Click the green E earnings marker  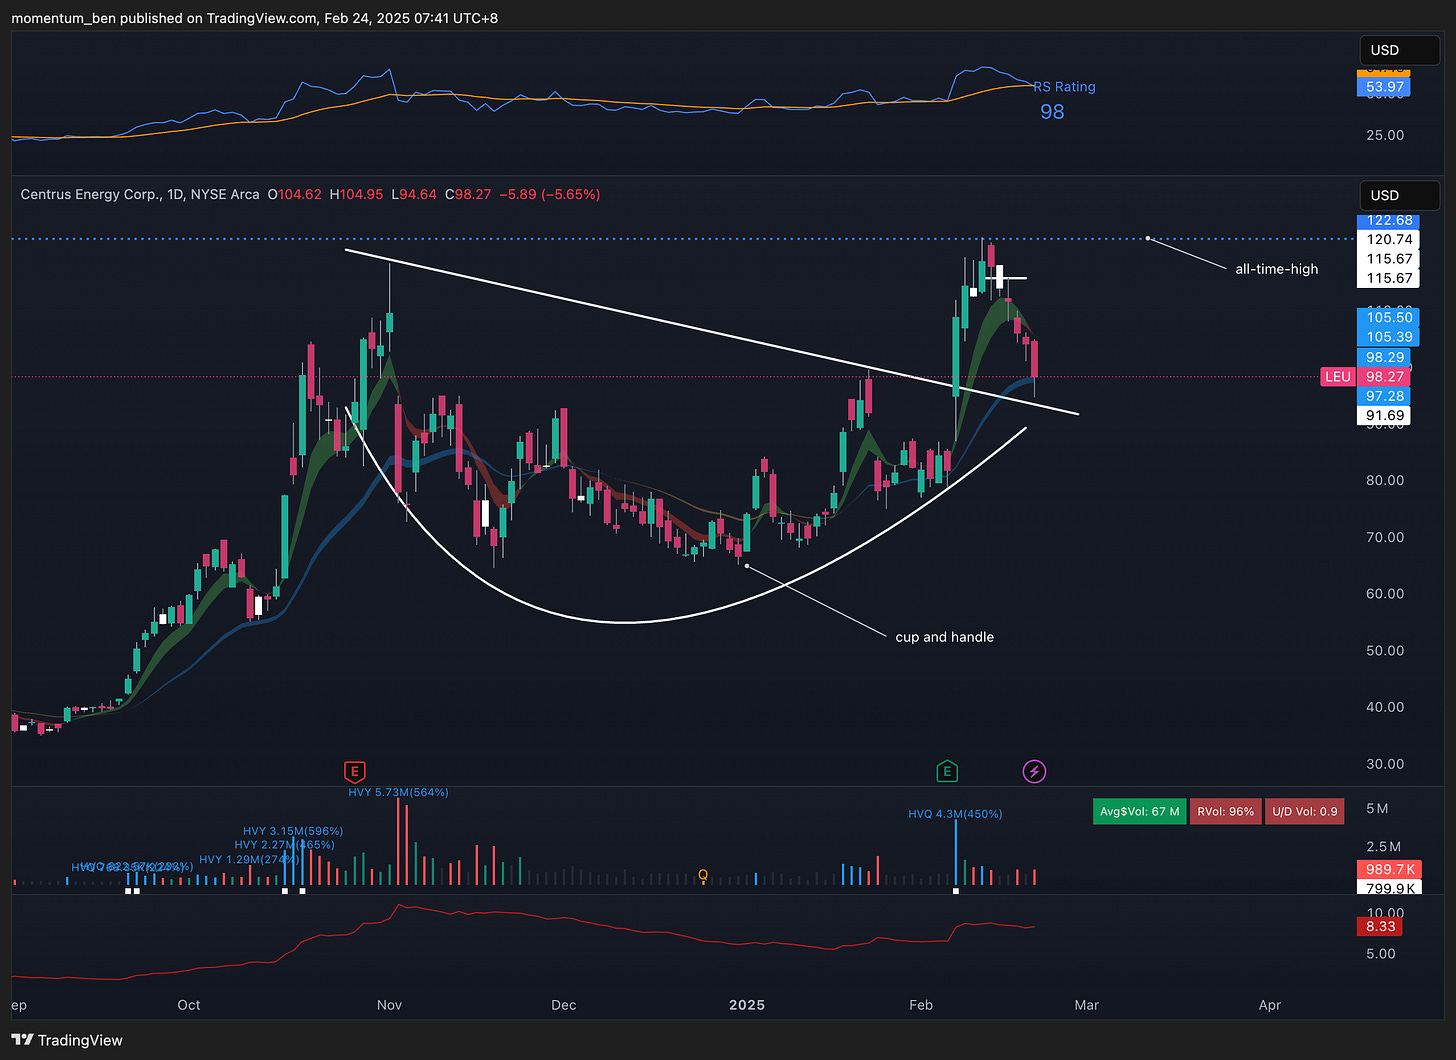coord(947,771)
